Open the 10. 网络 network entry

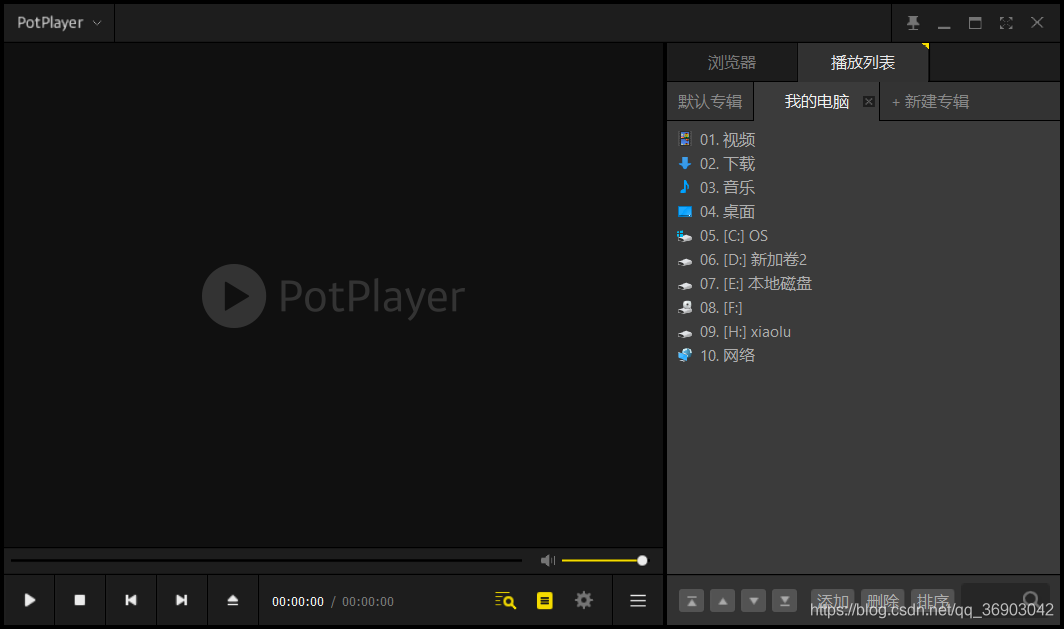pyautogui.click(x=728, y=355)
